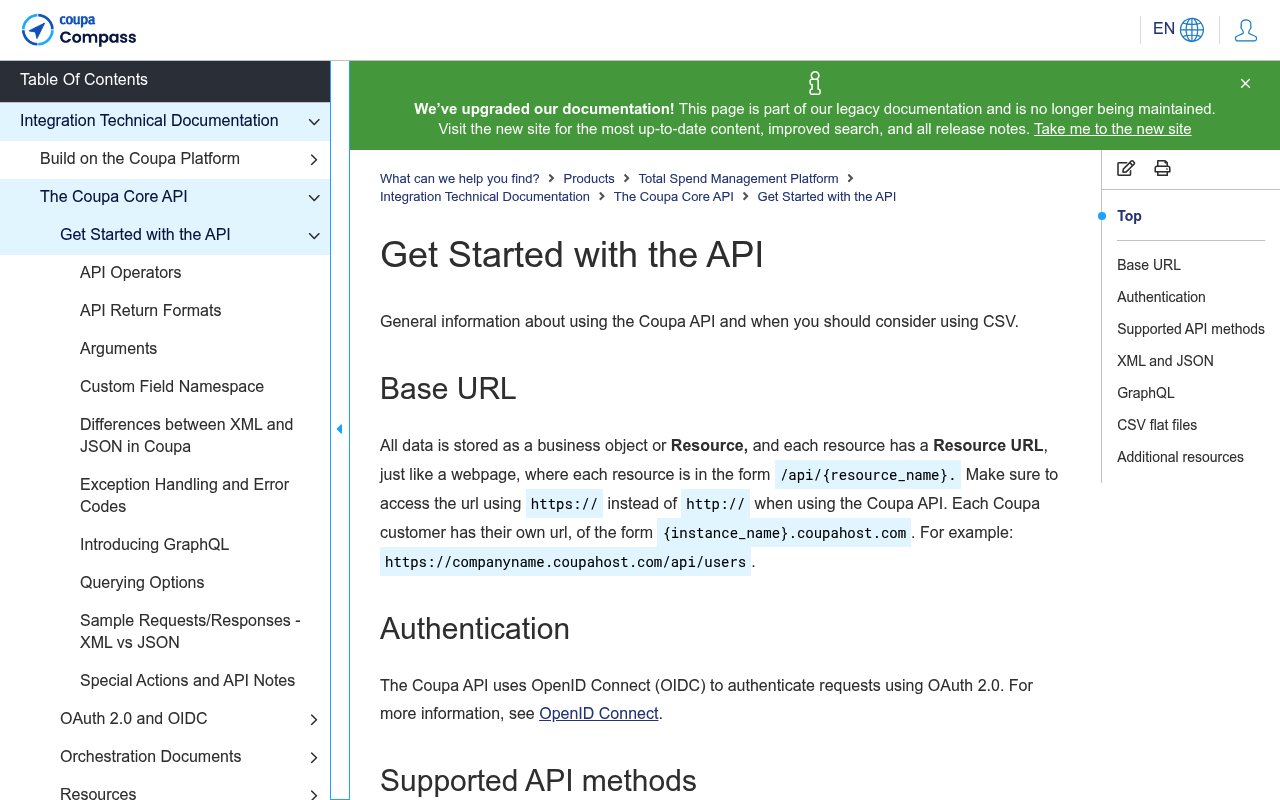Click 'What can we help you find?' breadcrumb
The width and height of the screenshot is (1280, 800).
pos(460,179)
